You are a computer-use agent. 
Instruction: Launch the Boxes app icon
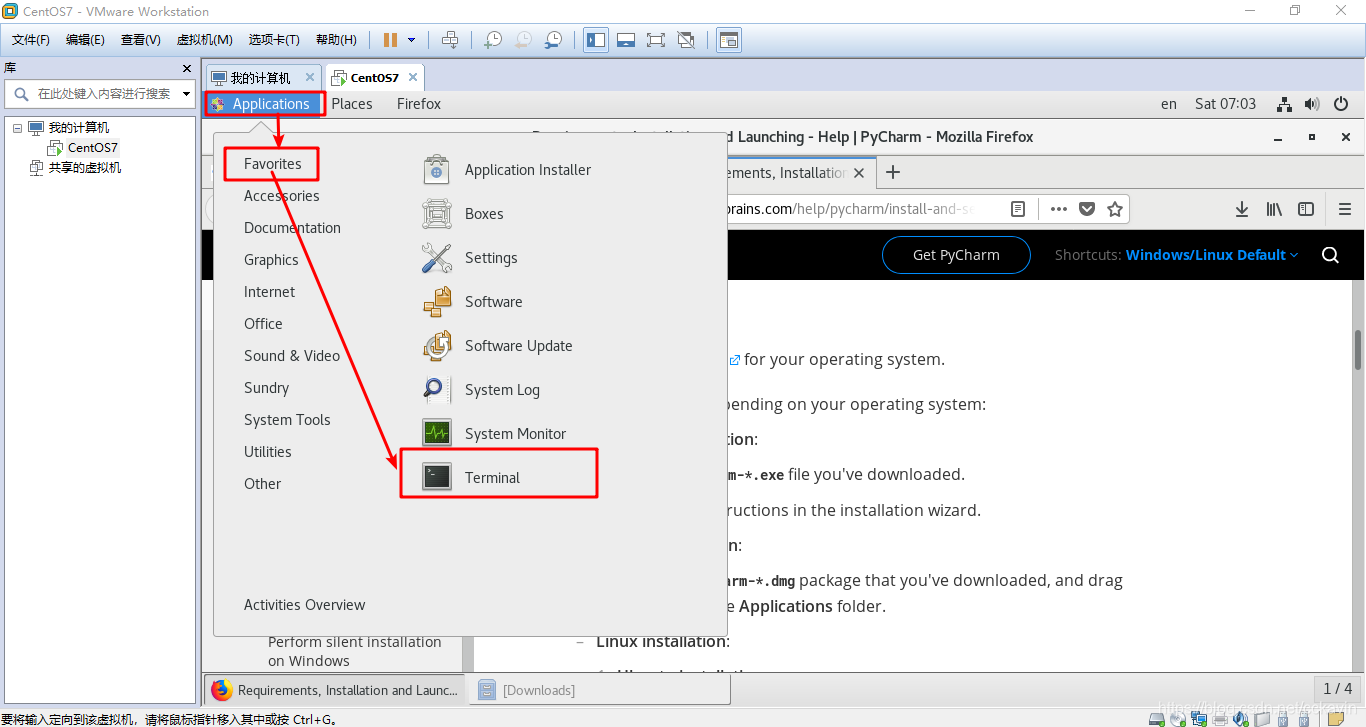[437, 214]
